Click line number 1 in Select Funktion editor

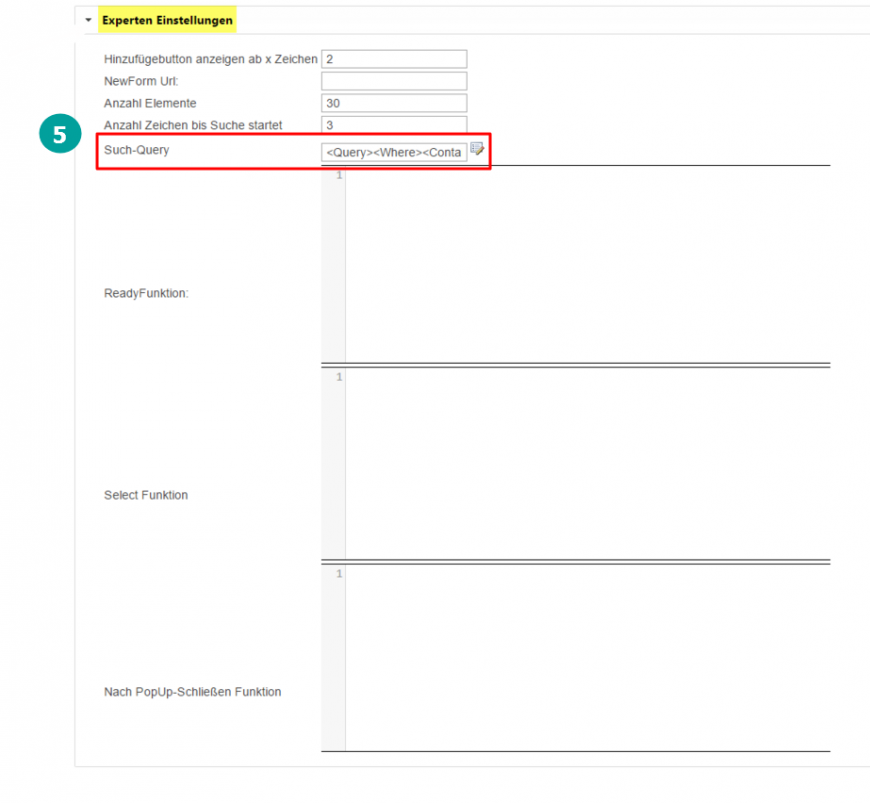[339, 377]
